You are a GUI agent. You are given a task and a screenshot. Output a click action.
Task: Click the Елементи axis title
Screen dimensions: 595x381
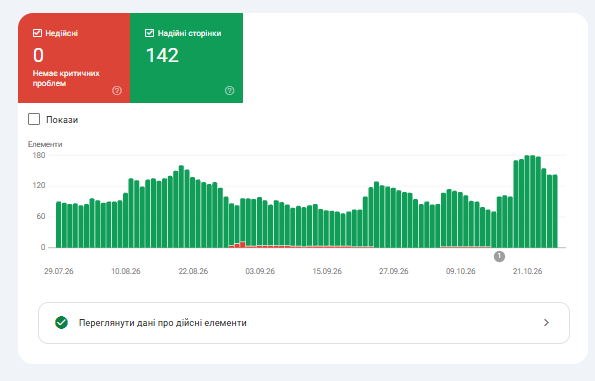45,144
